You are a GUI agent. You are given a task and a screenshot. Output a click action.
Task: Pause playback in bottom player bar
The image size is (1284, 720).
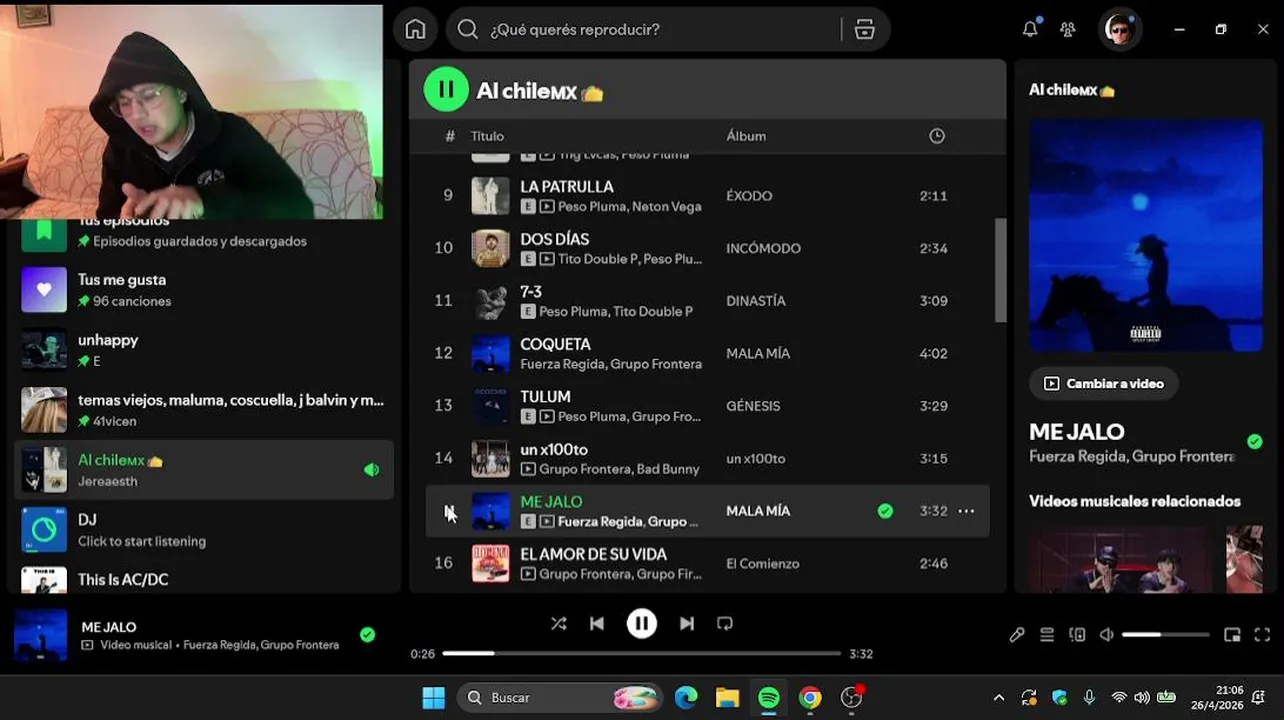pyautogui.click(x=642, y=623)
